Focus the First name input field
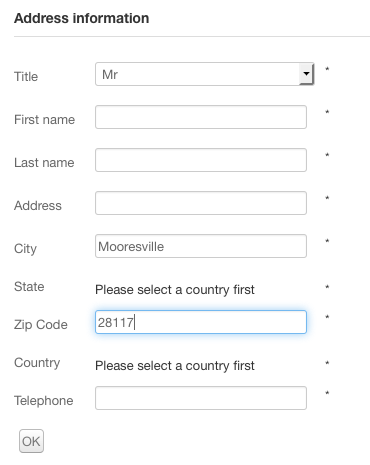This screenshot has height=465, width=370. coord(201,117)
